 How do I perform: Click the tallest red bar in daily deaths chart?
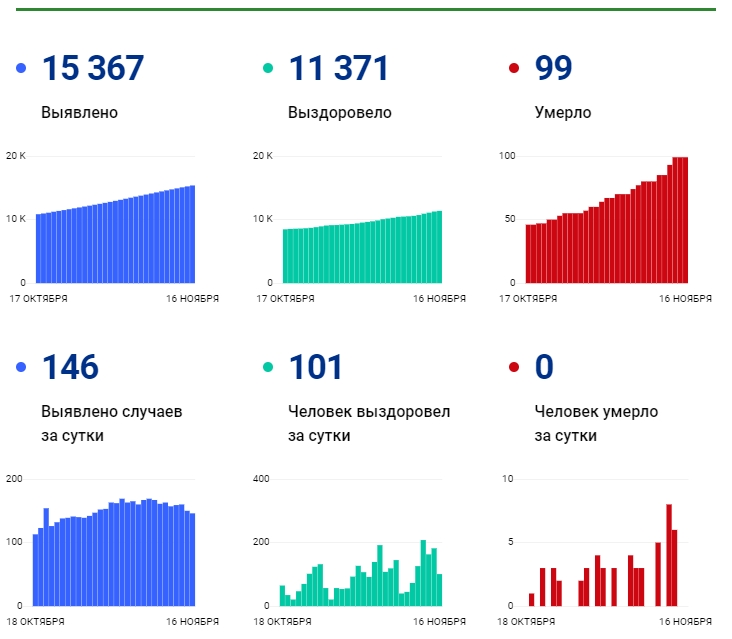[669, 555]
